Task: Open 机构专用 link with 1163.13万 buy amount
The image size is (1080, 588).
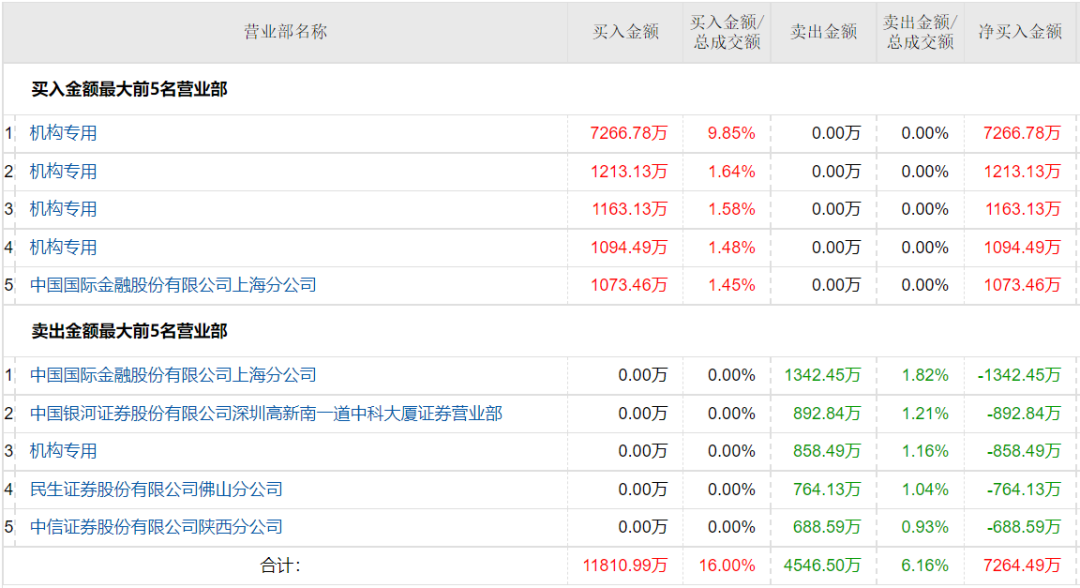Action: (63, 209)
